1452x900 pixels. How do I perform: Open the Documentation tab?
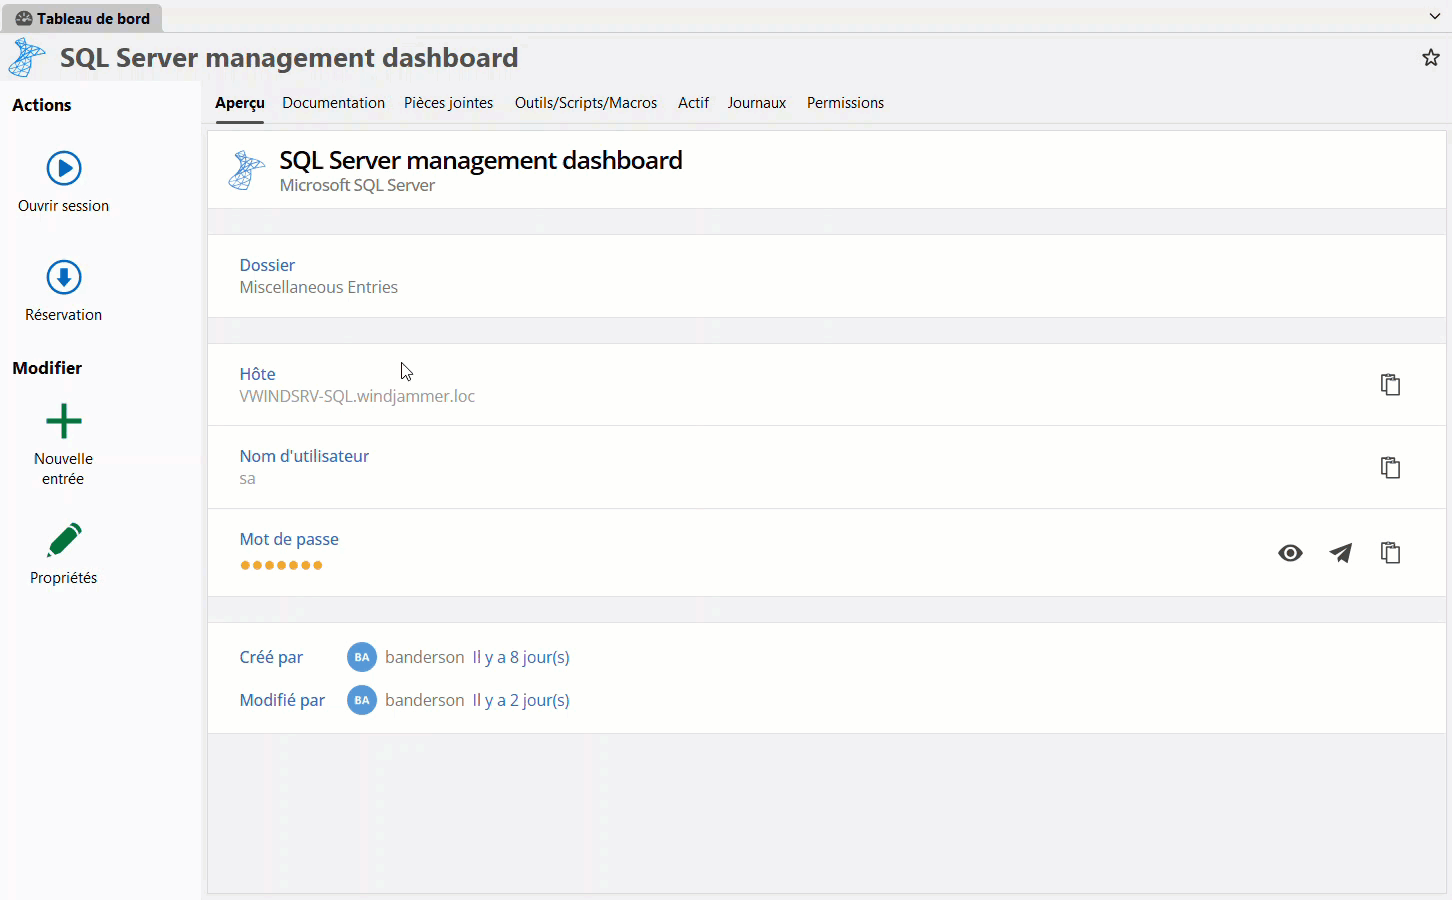[x=333, y=103]
